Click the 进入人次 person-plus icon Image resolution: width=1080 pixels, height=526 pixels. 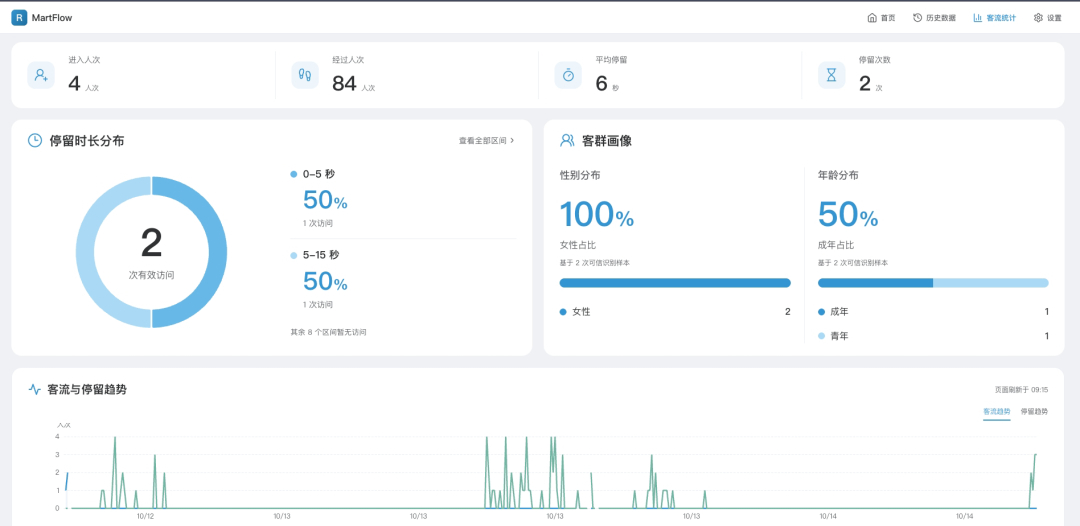(x=41, y=75)
